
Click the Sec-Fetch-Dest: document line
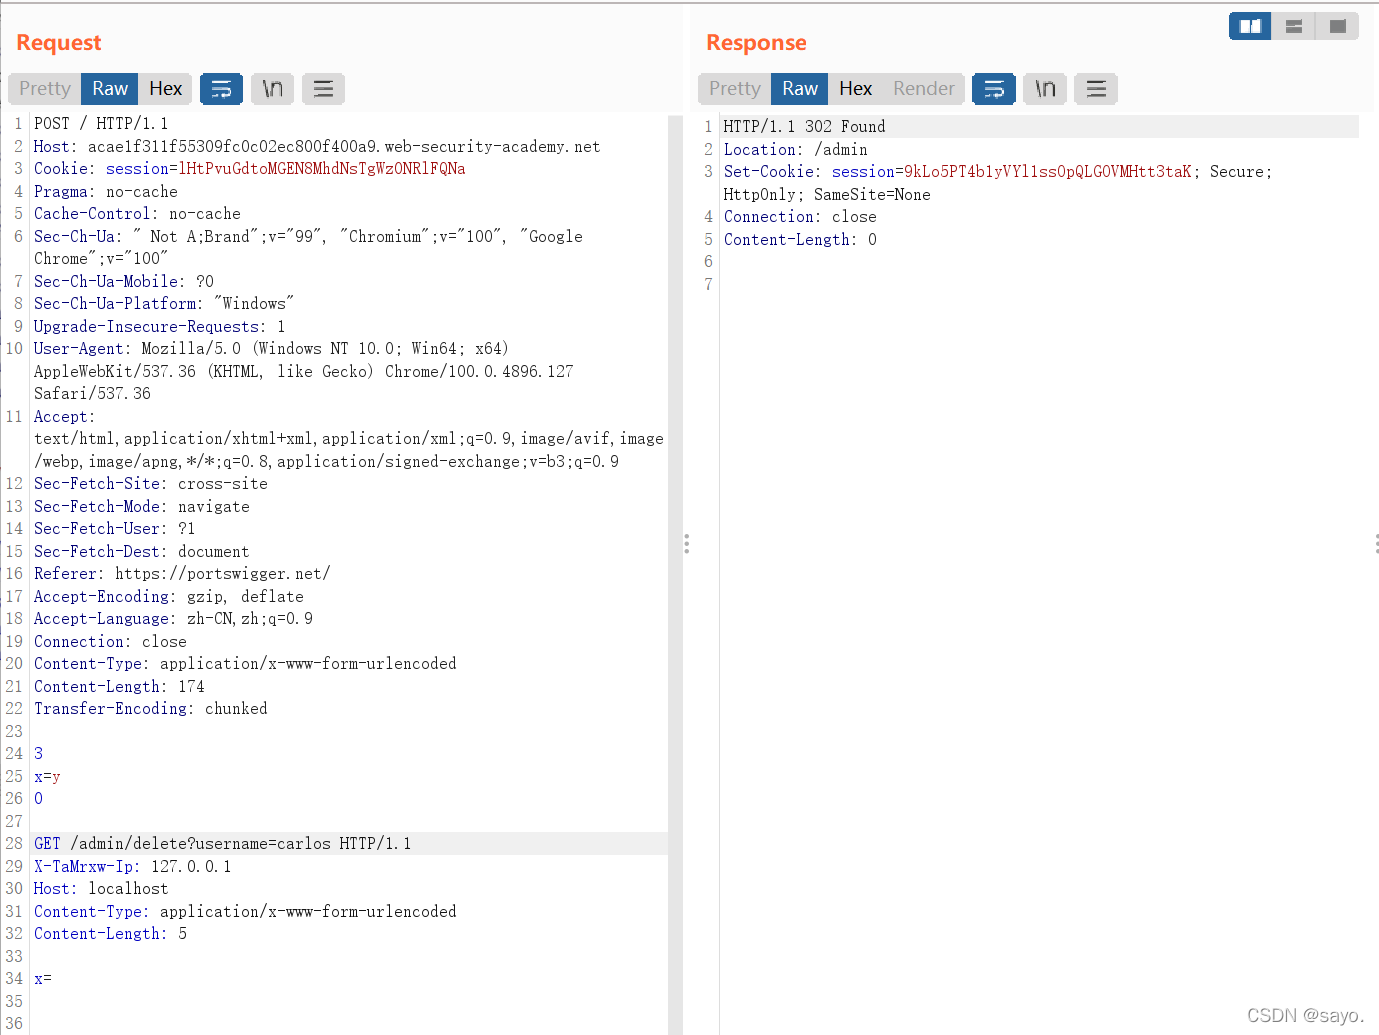pos(142,552)
